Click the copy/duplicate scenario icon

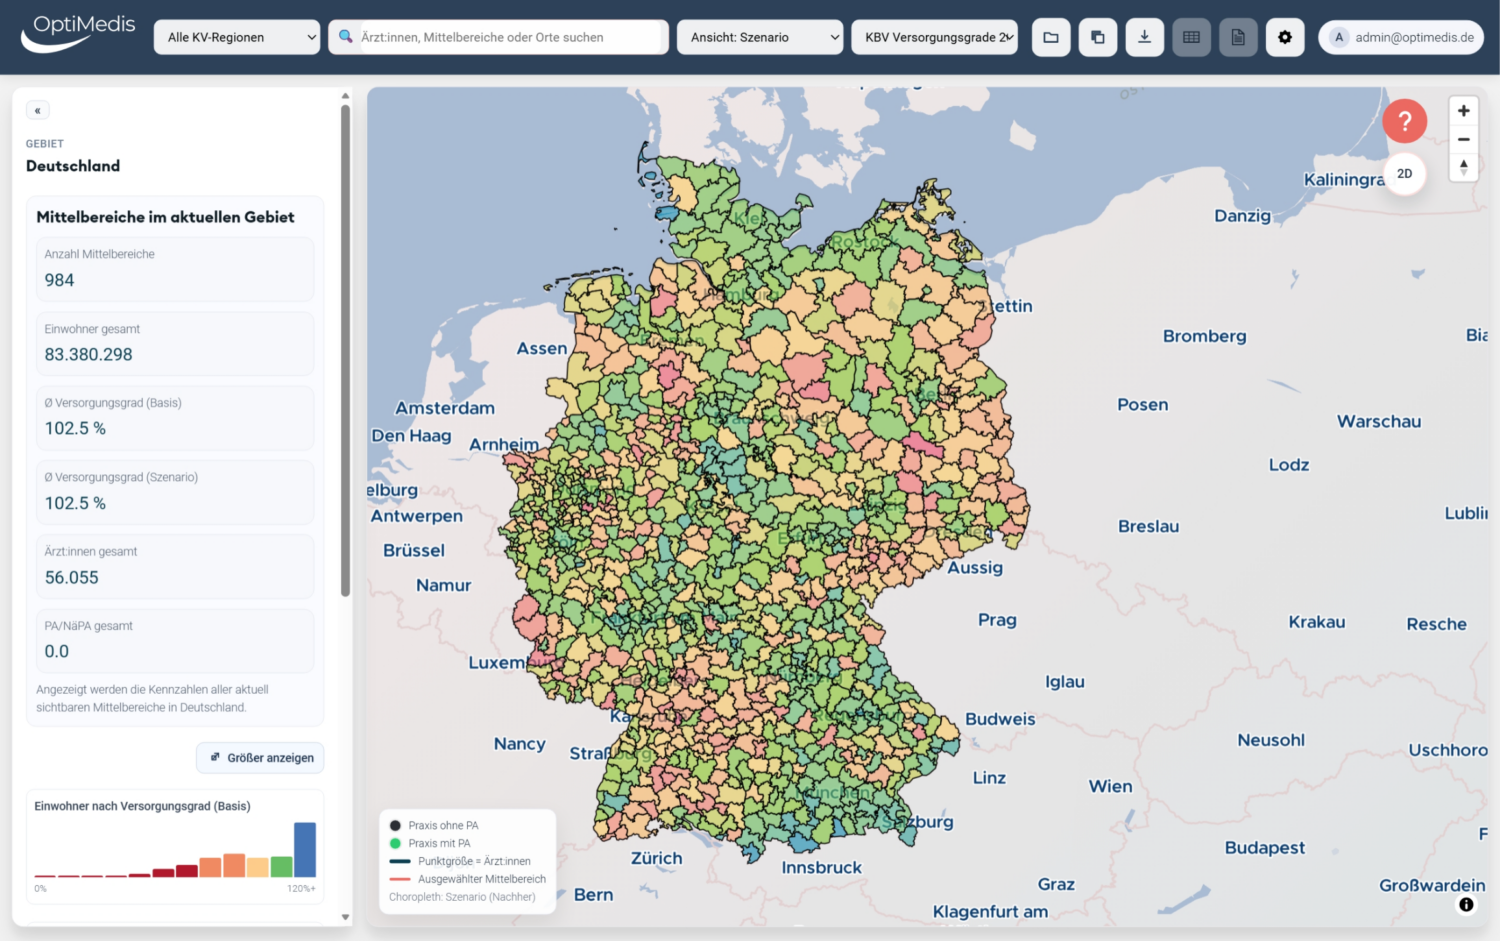click(x=1098, y=37)
